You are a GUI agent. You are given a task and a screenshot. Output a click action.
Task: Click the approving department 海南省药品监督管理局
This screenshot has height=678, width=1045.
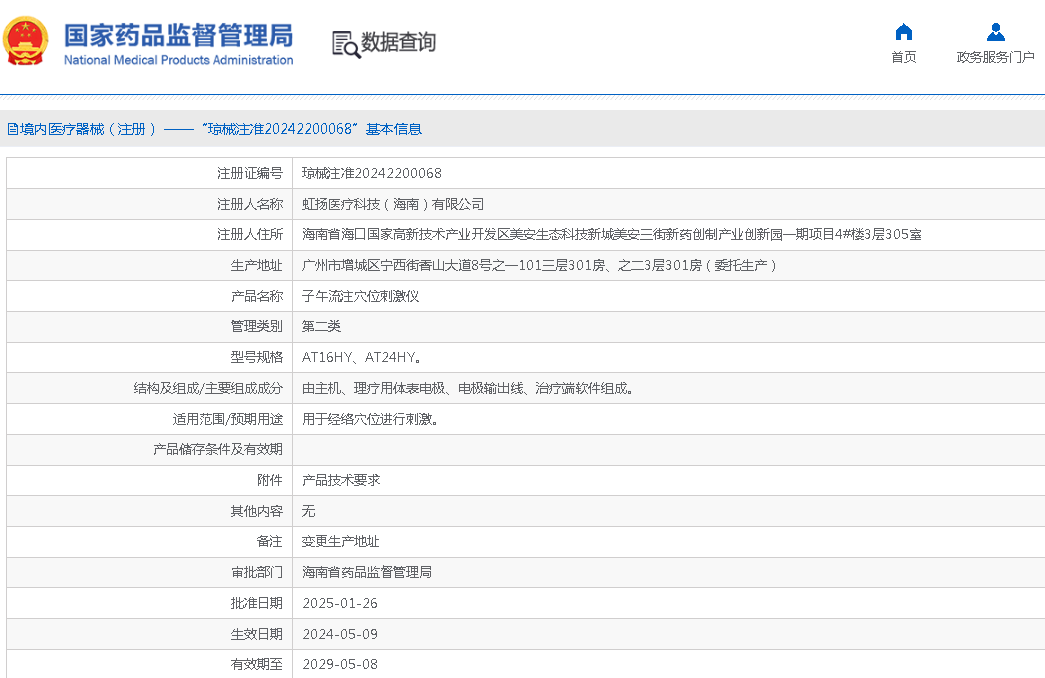pyautogui.click(x=366, y=572)
